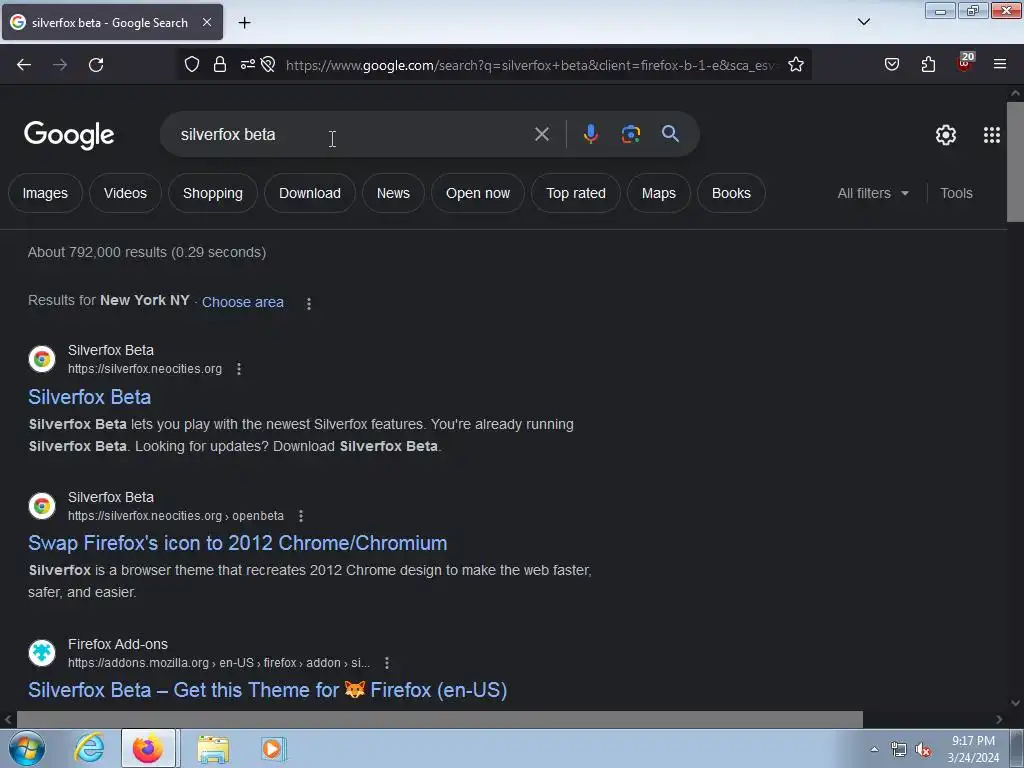Search by image with Google Lens
The width and height of the screenshot is (1024, 768).
click(630, 134)
